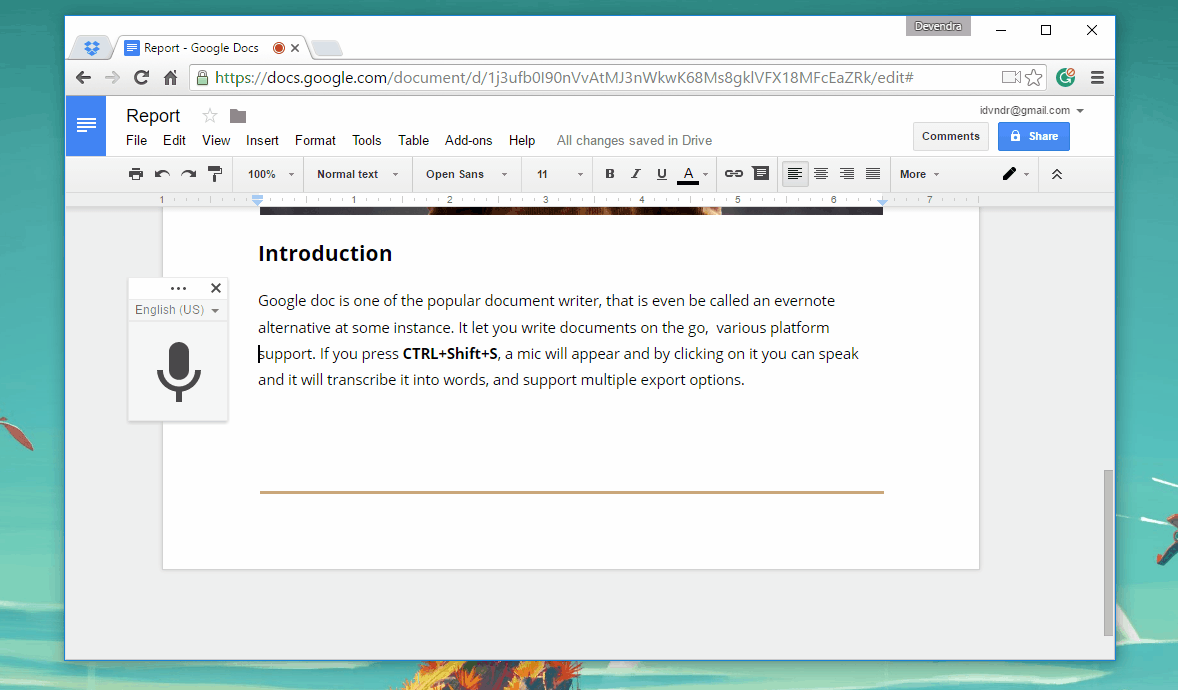The height and width of the screenshot is (690, 1178).
Task: Open the Help menu
Action: tap(521, 141)
